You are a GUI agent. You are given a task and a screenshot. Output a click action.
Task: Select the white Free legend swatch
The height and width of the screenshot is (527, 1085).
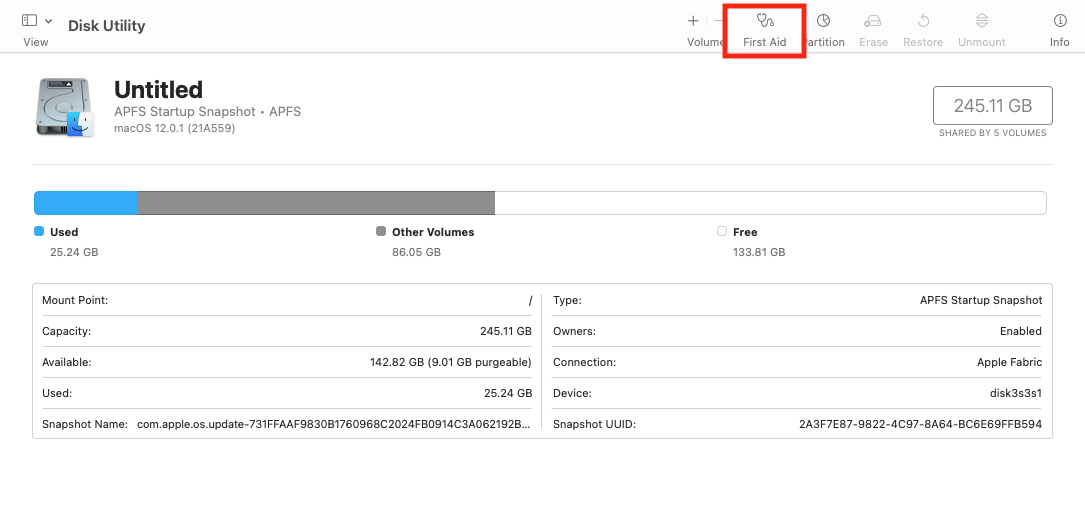tap(722, 231)
